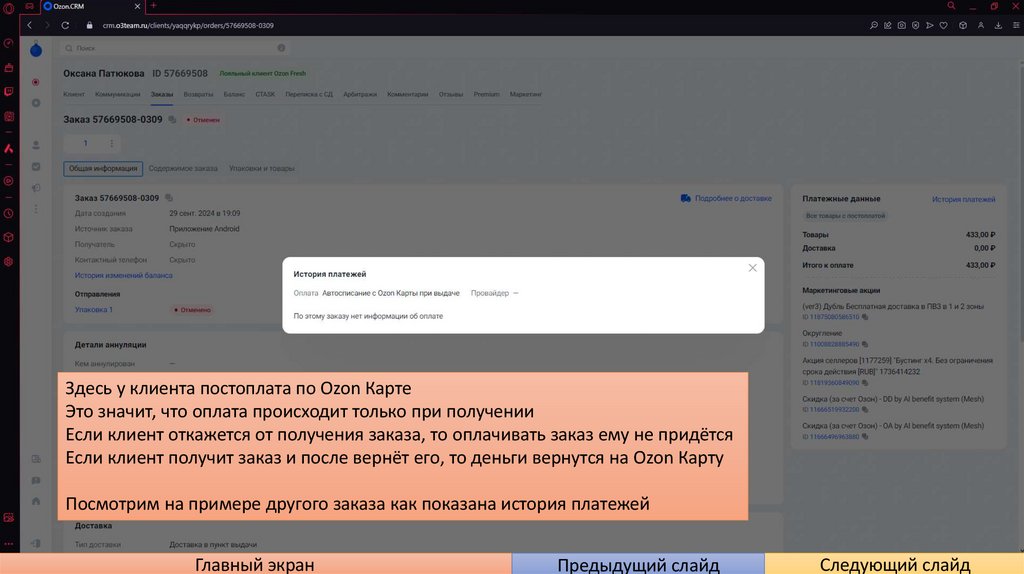Image resolution: width=1024 pixels, height=574 pixels.
Task: Open Предыдущий слайд
Action: 638,564
